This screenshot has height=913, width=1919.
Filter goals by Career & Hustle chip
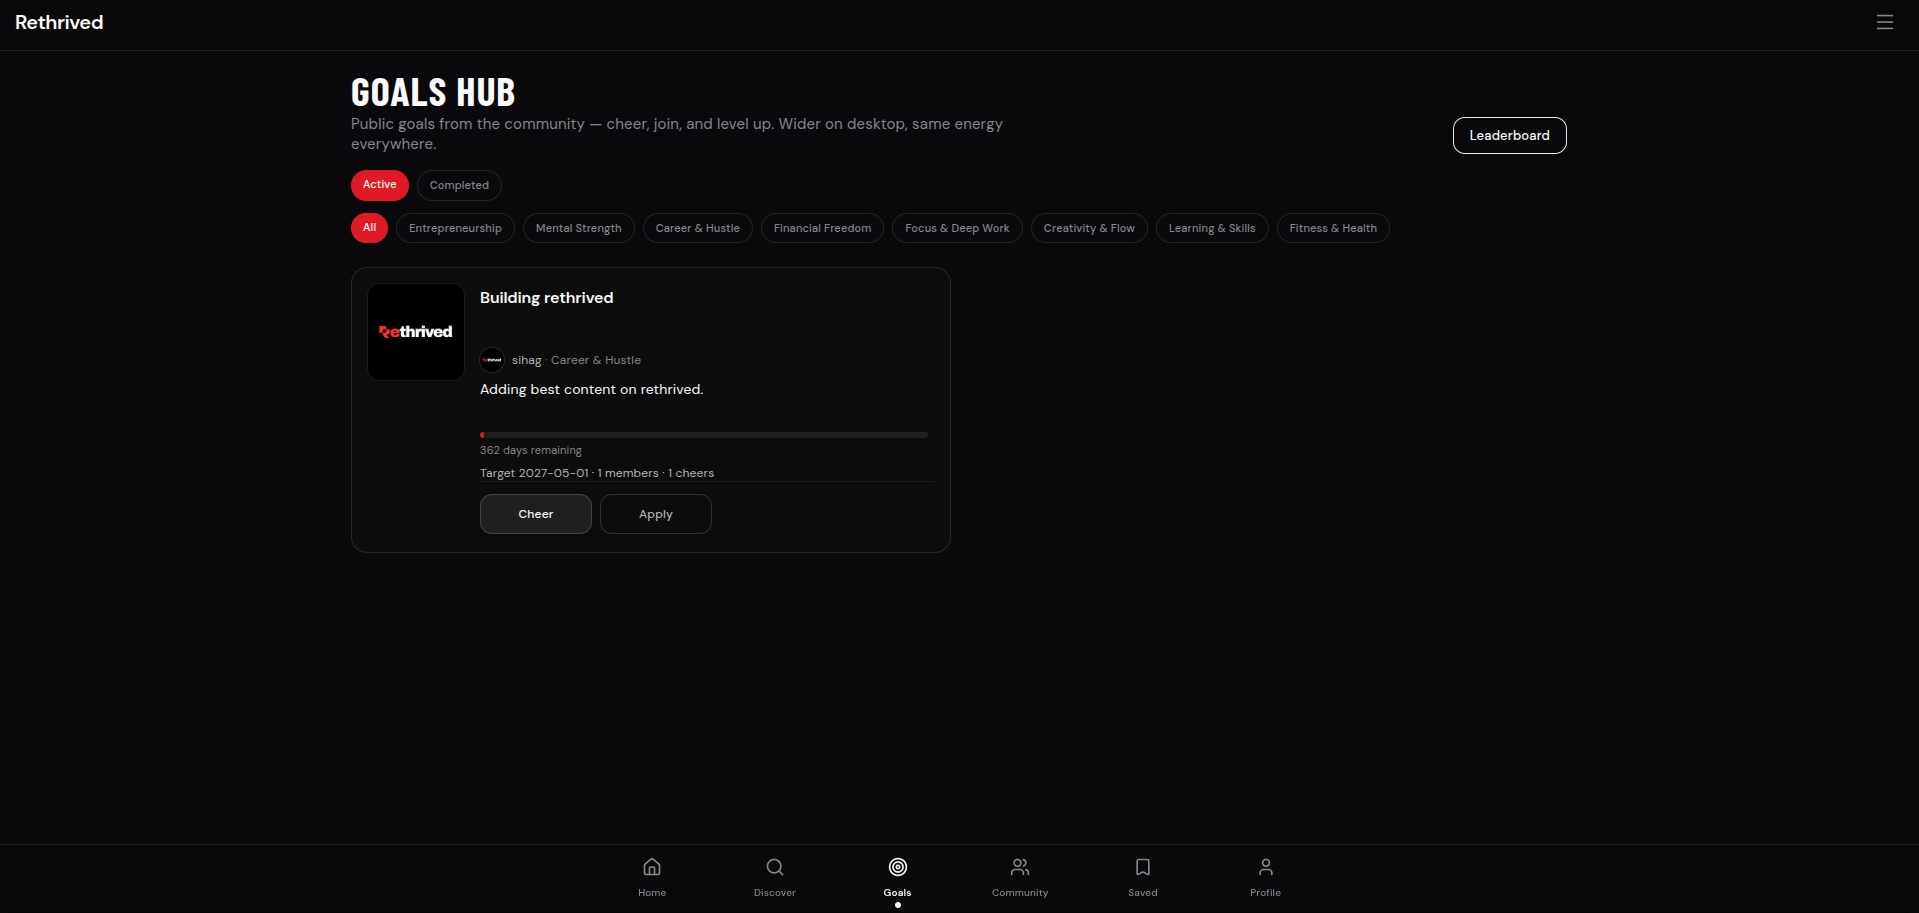click(x=698, y=228)
